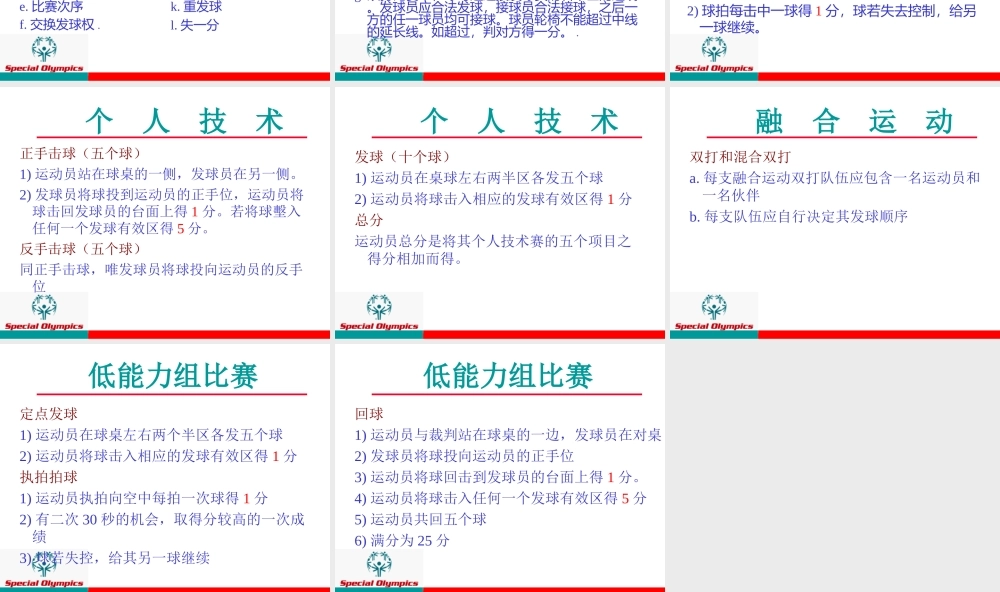This screenshot has height=592, width=1000.
Task: Click the heading '总分'
Action: pyautogui.click(x=369, y=220)
